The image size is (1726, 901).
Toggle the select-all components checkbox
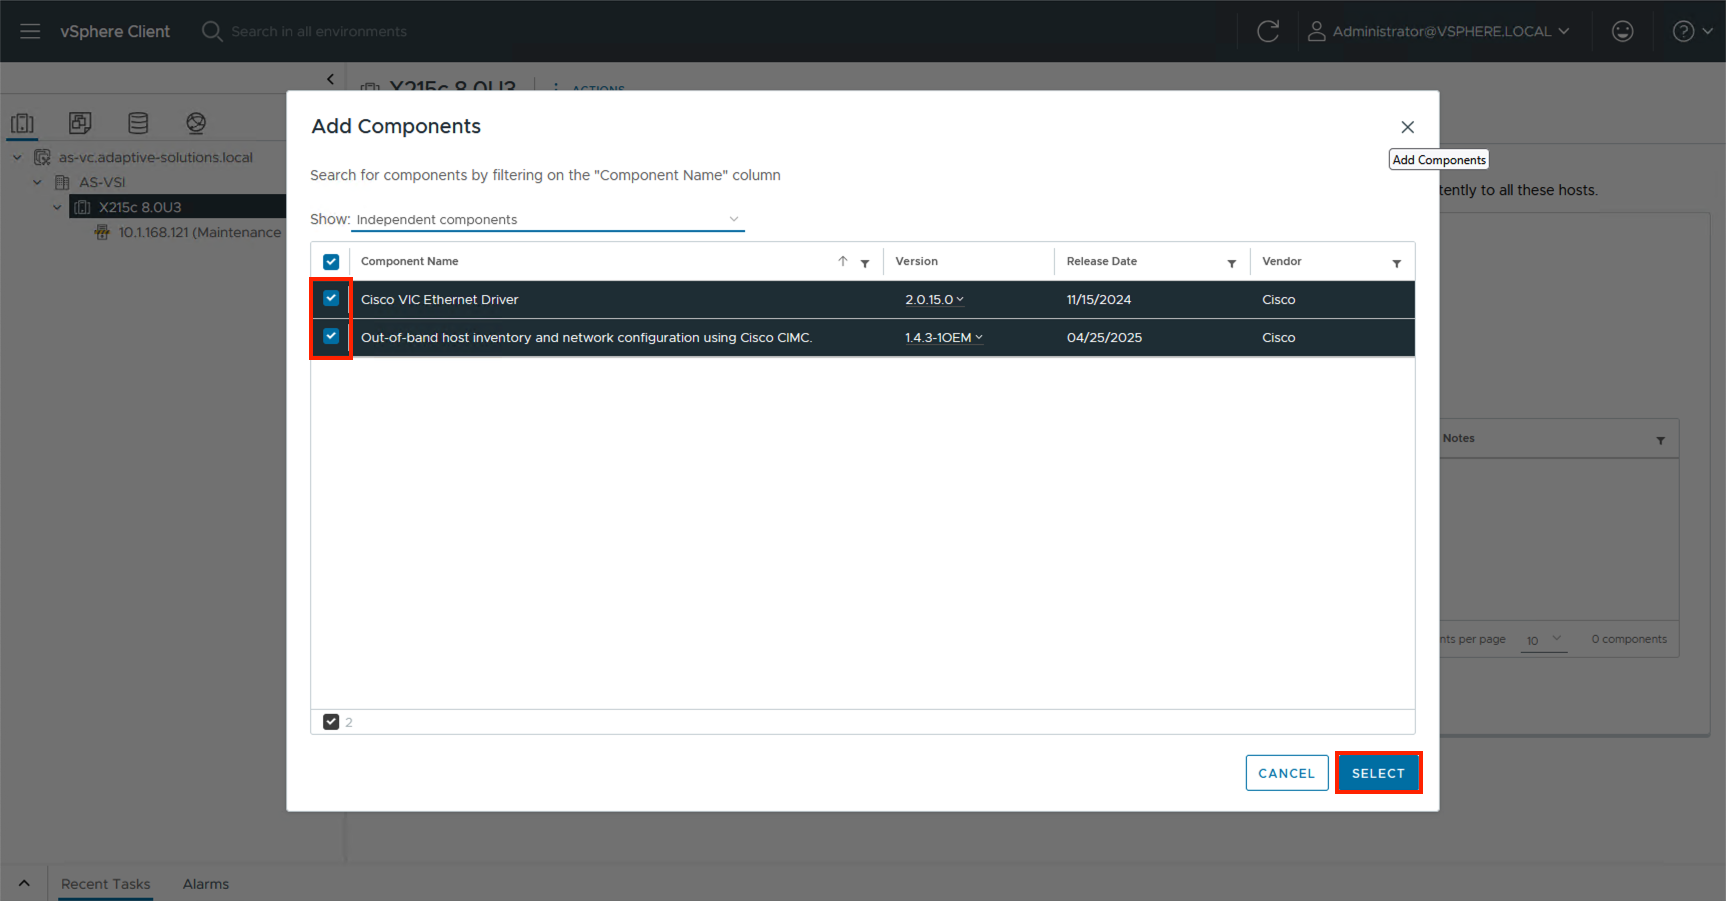point(330,261)
